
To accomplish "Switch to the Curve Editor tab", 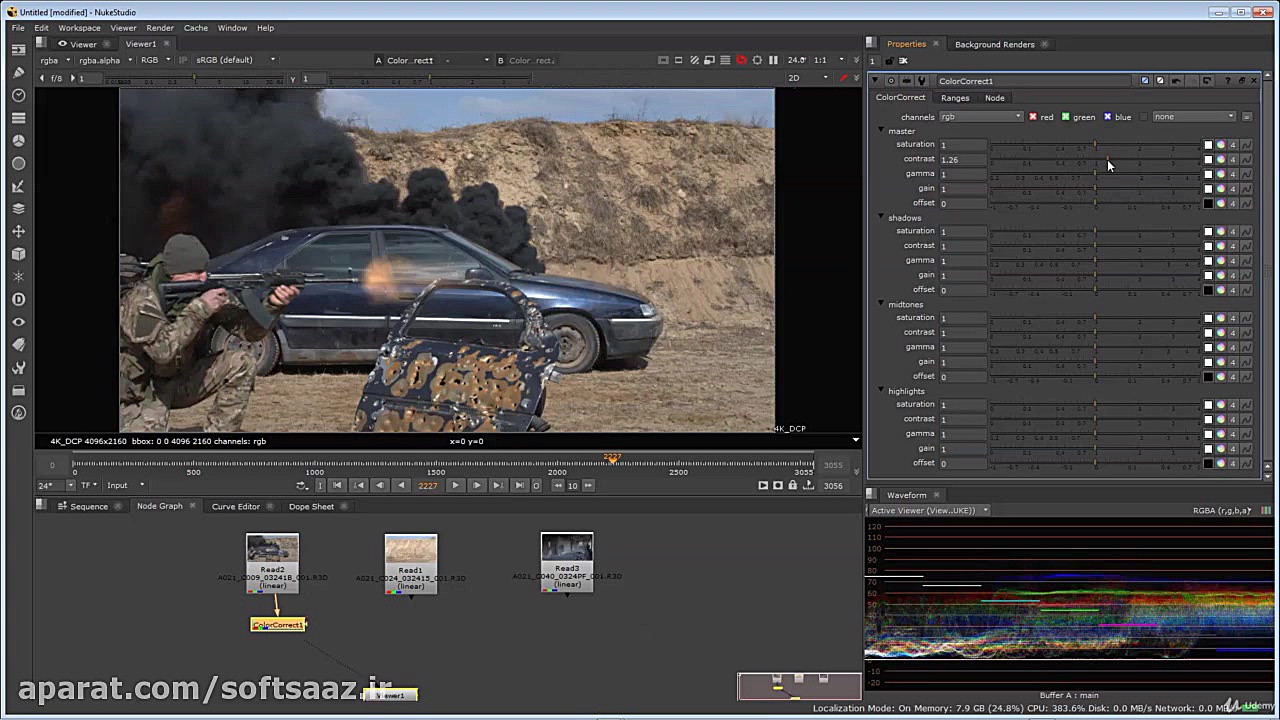I will pos(235,506).
